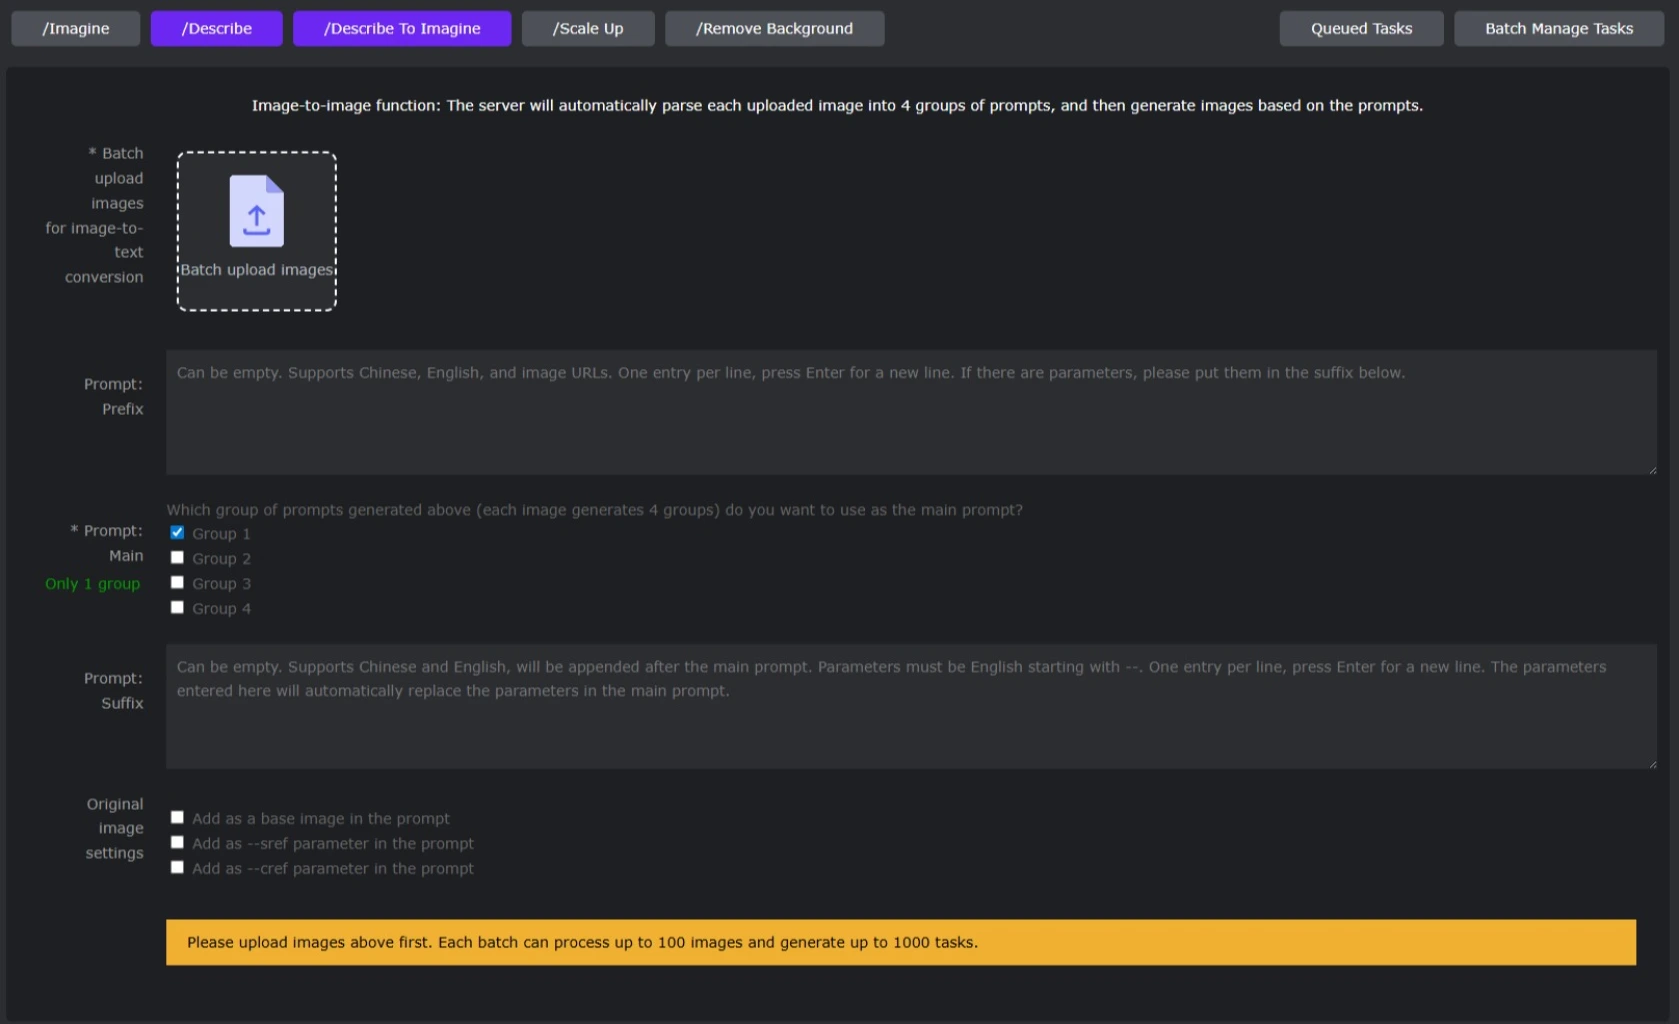Check the --sref parameter option

177,843
